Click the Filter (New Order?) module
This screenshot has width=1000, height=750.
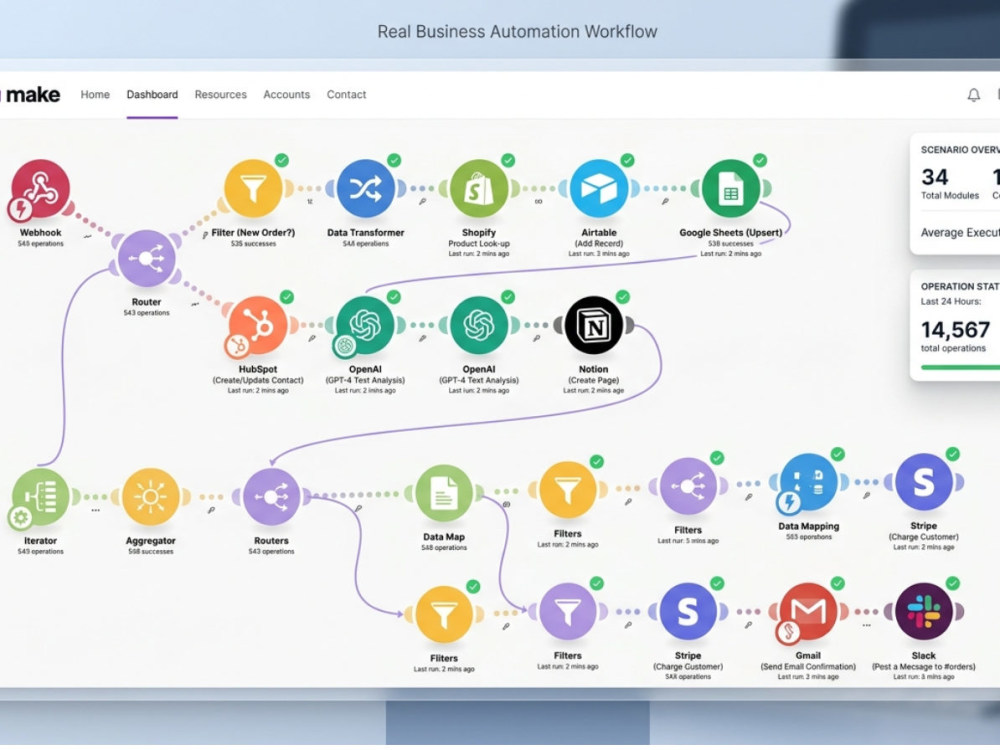[253, 189]
